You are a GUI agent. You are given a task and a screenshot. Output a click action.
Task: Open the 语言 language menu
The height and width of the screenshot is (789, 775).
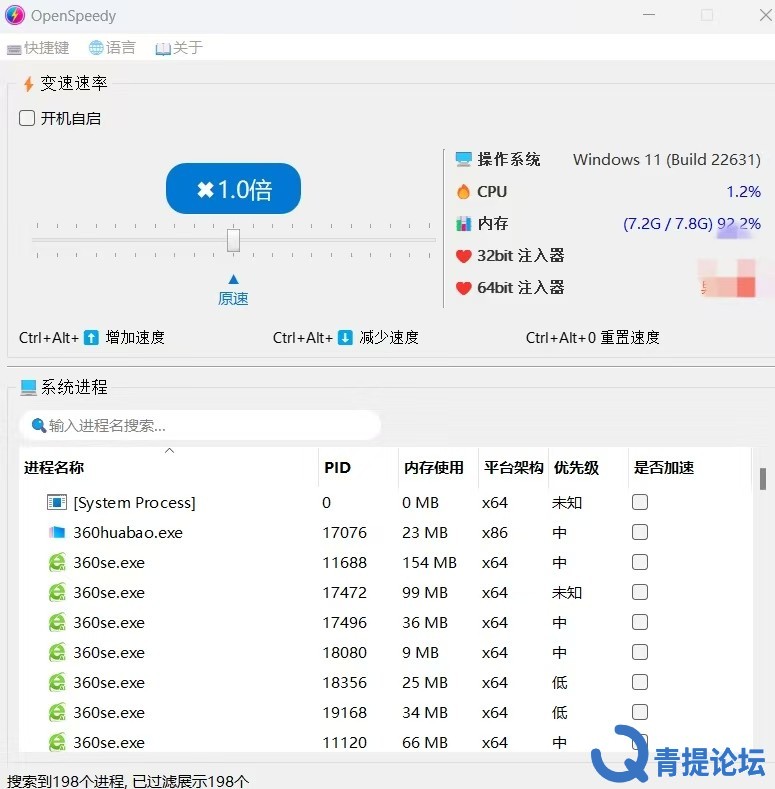click(x=112, y=48)
